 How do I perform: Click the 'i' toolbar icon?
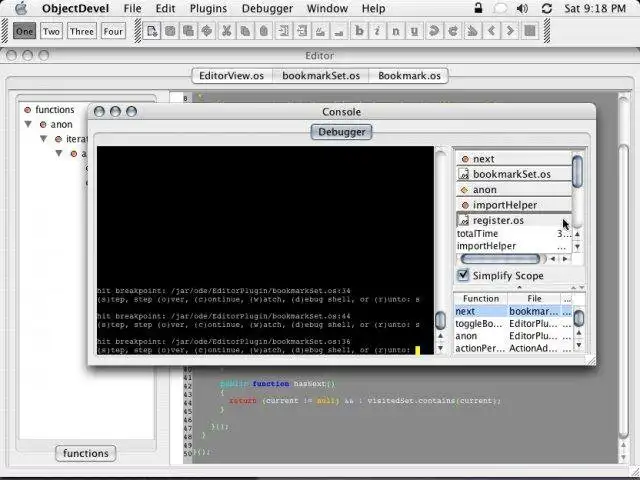point(378,31)
